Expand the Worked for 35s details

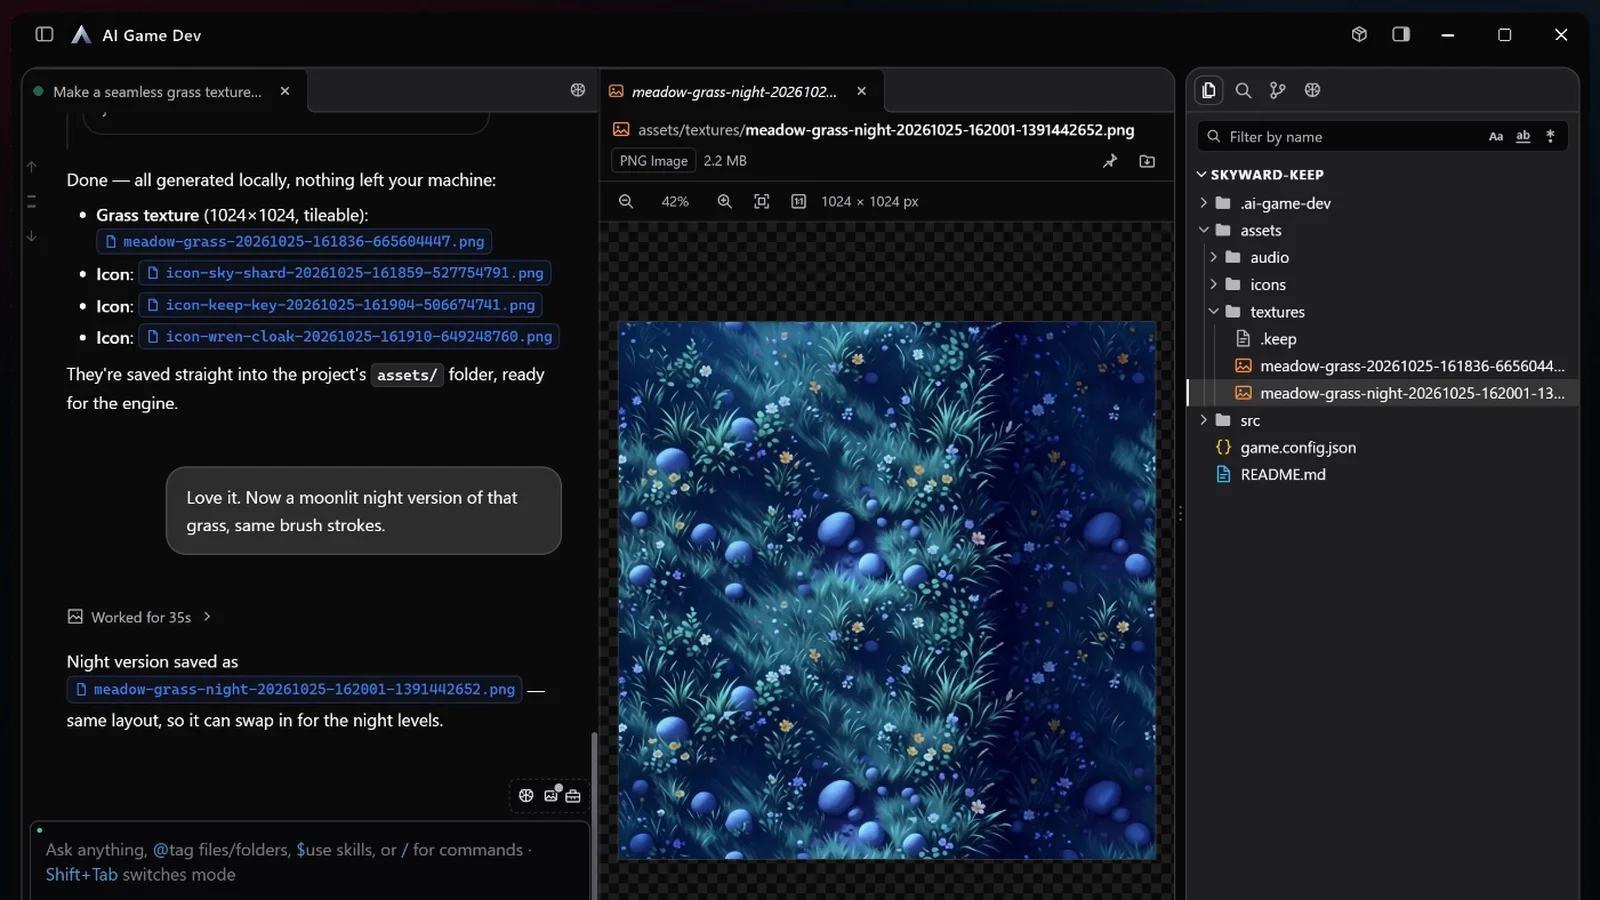click(140, 617)
